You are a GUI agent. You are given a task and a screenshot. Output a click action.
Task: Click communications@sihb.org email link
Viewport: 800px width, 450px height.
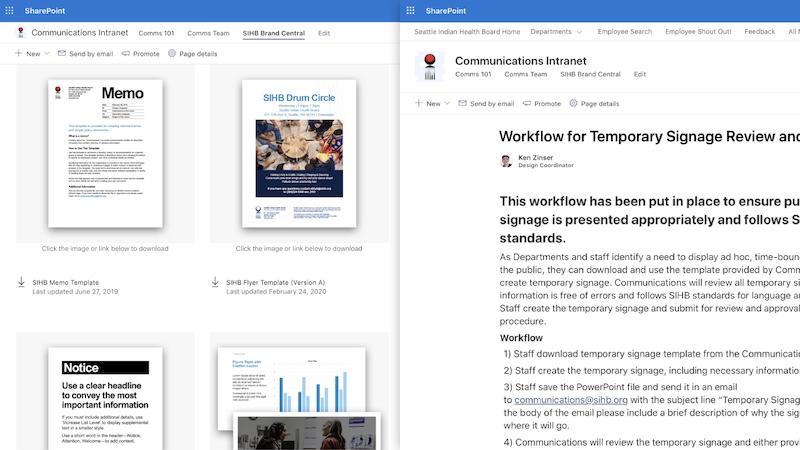[x=571, y=400]
